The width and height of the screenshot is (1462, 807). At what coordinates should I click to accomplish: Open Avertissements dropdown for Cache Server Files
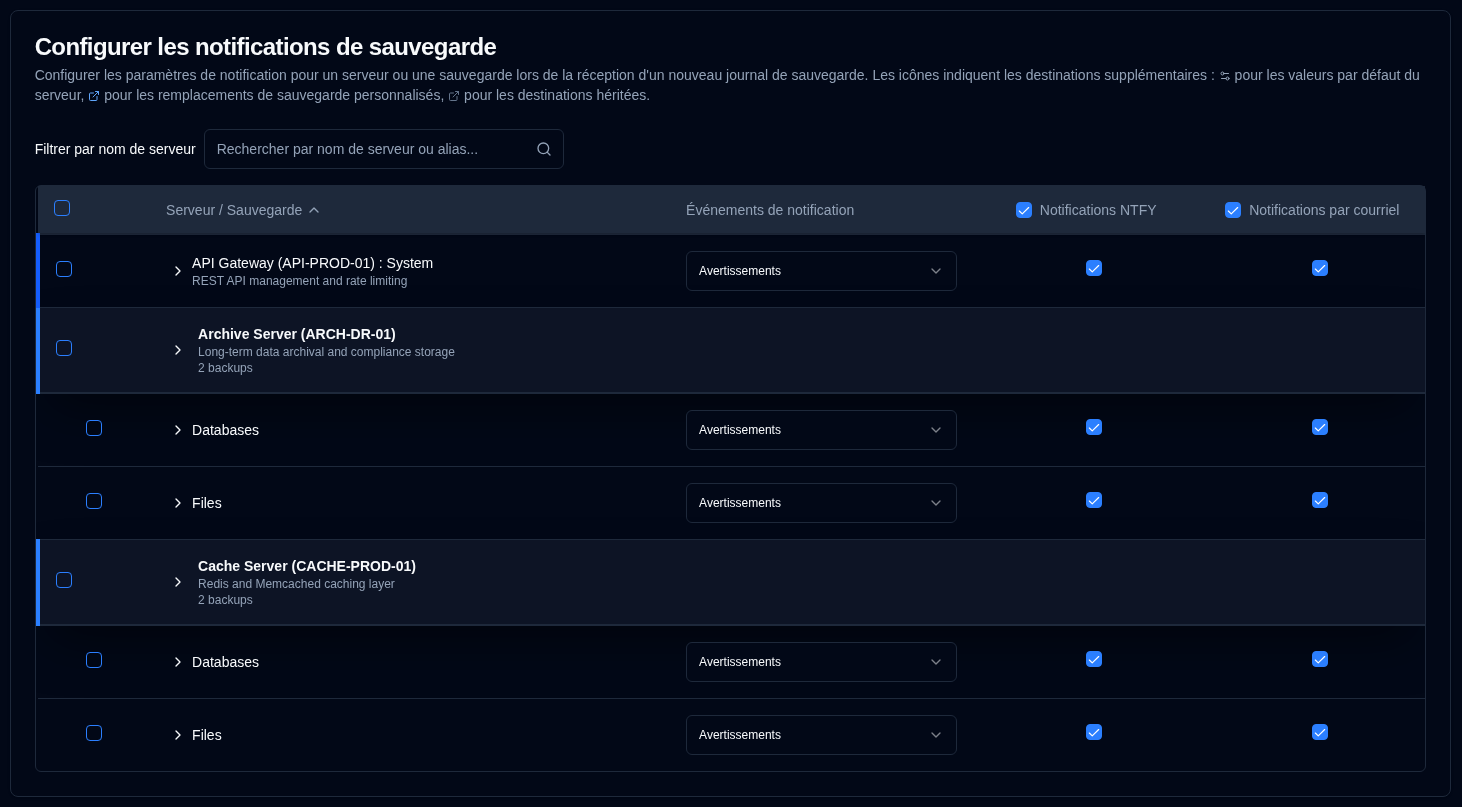[x=821, y=735]
